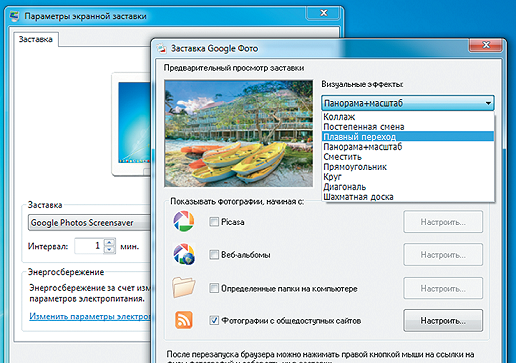Enable the Веб-альбомы checkbox
Screen dimensions: 516x363
[214, 255]
